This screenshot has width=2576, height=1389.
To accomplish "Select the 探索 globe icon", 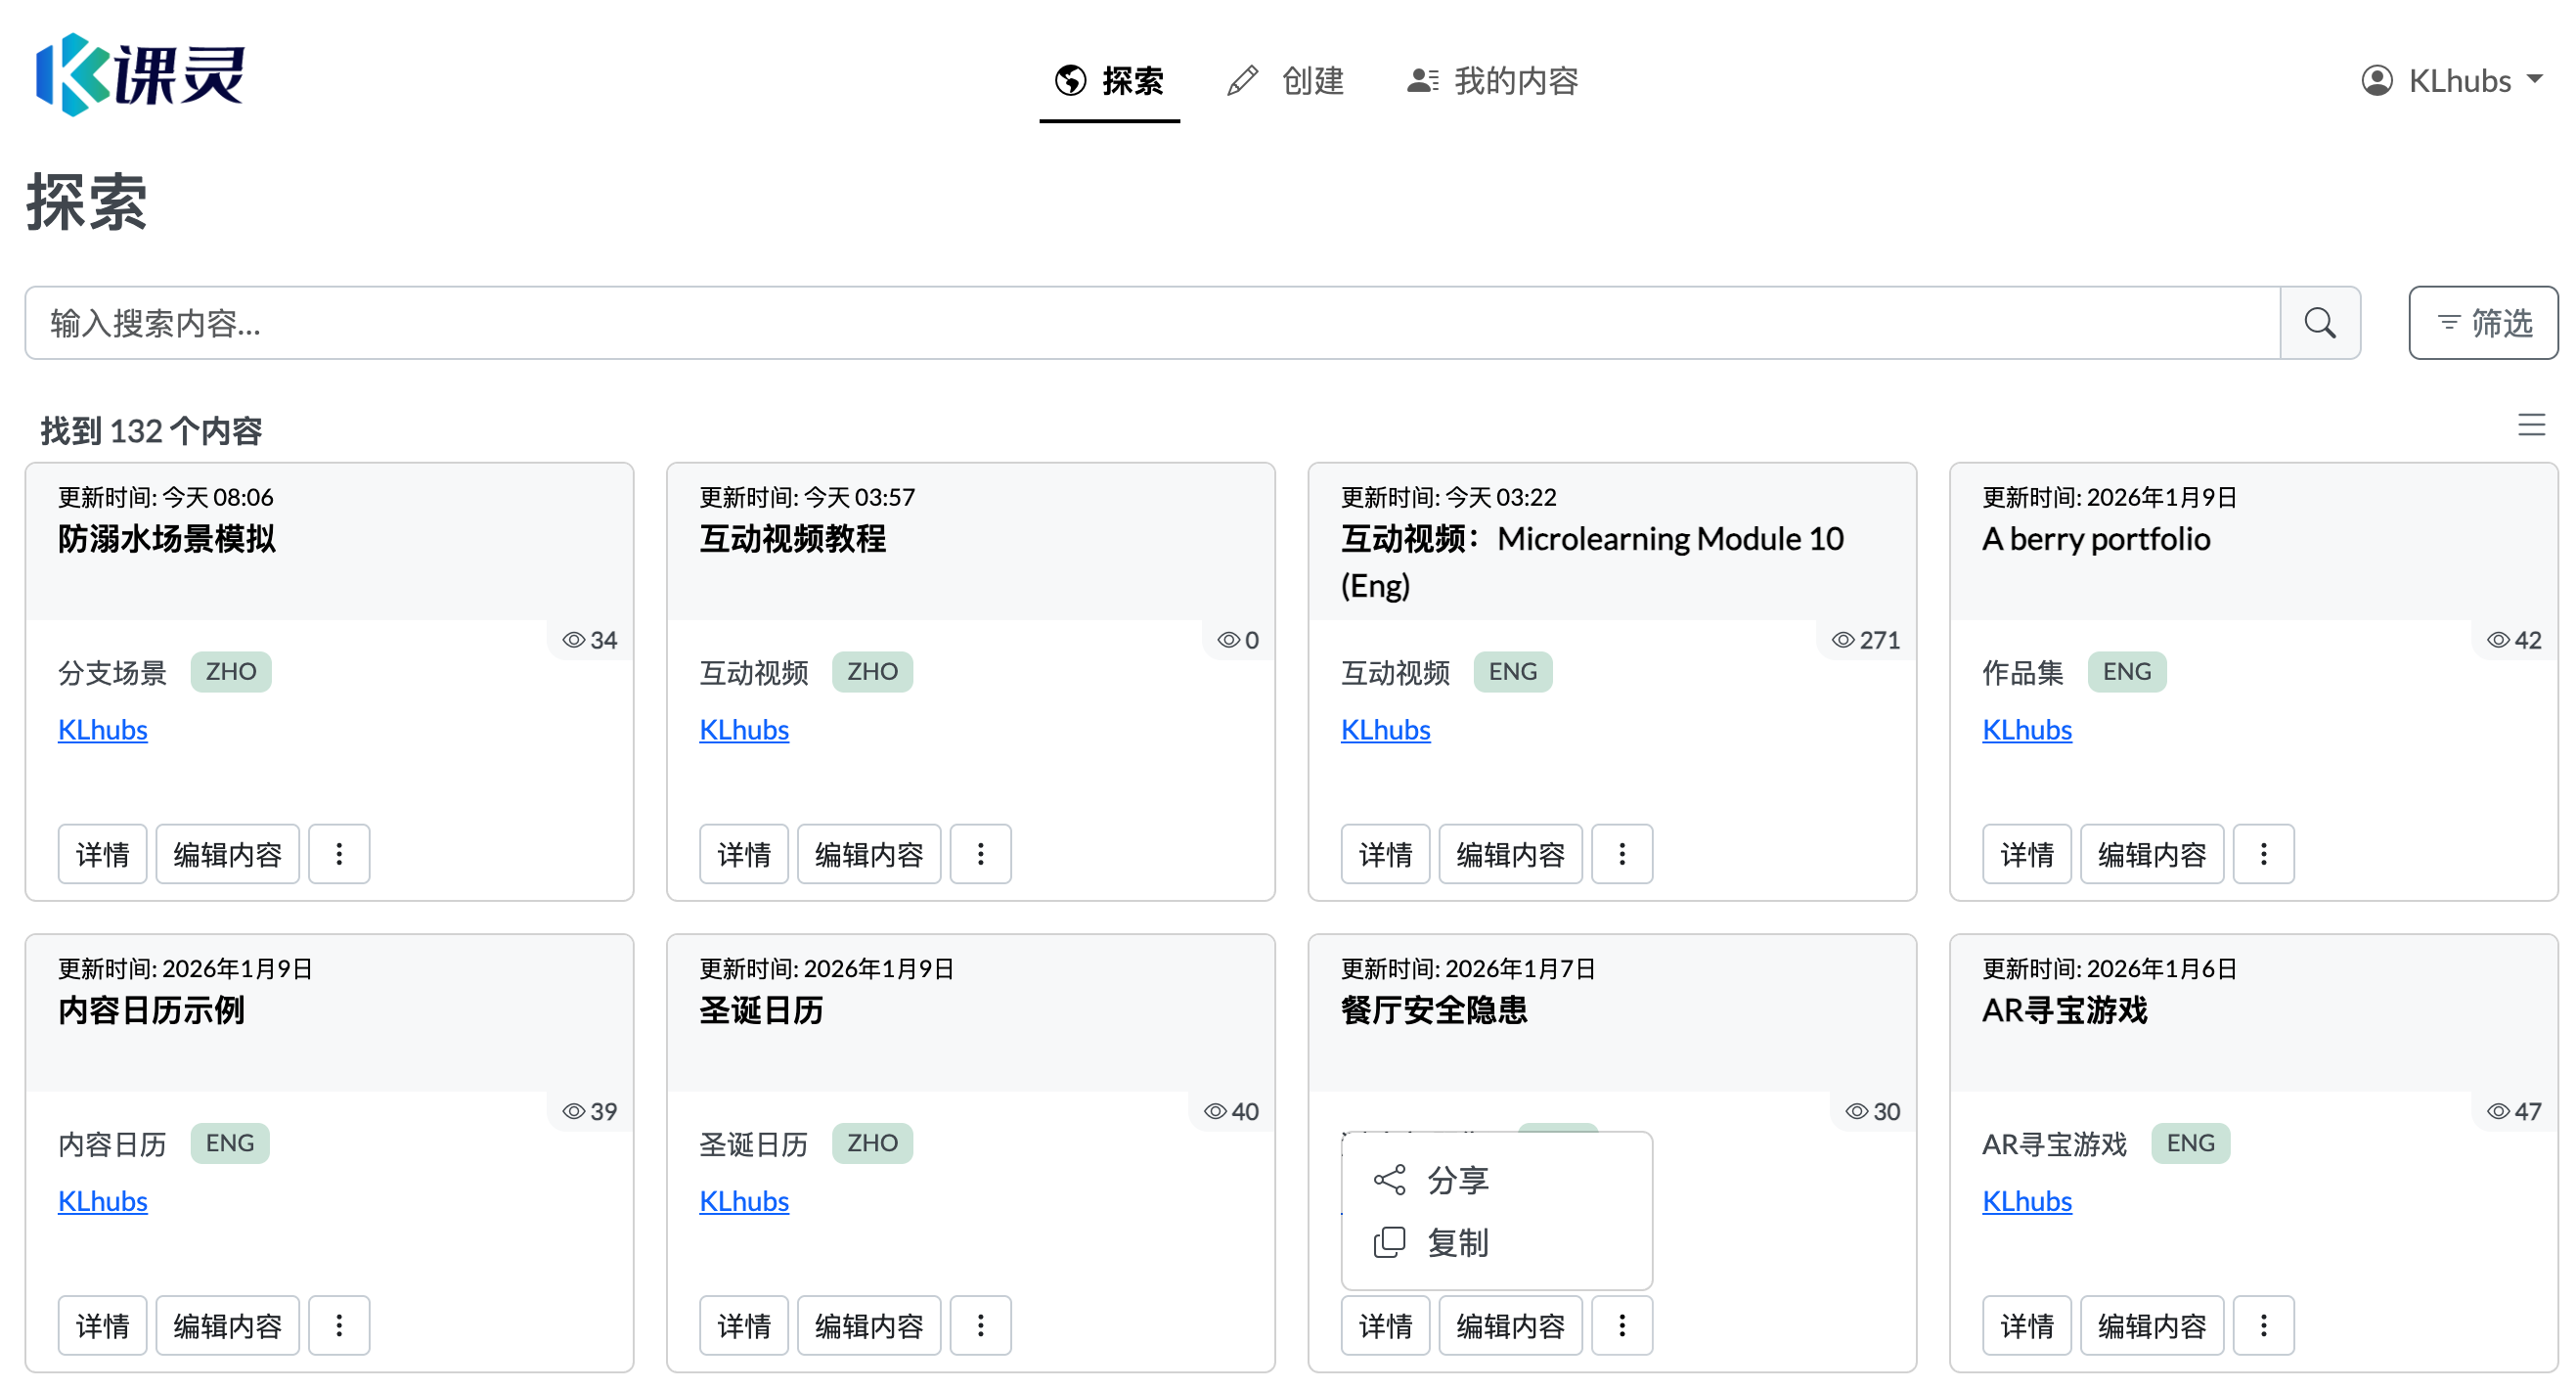I will click(1070, 80).
